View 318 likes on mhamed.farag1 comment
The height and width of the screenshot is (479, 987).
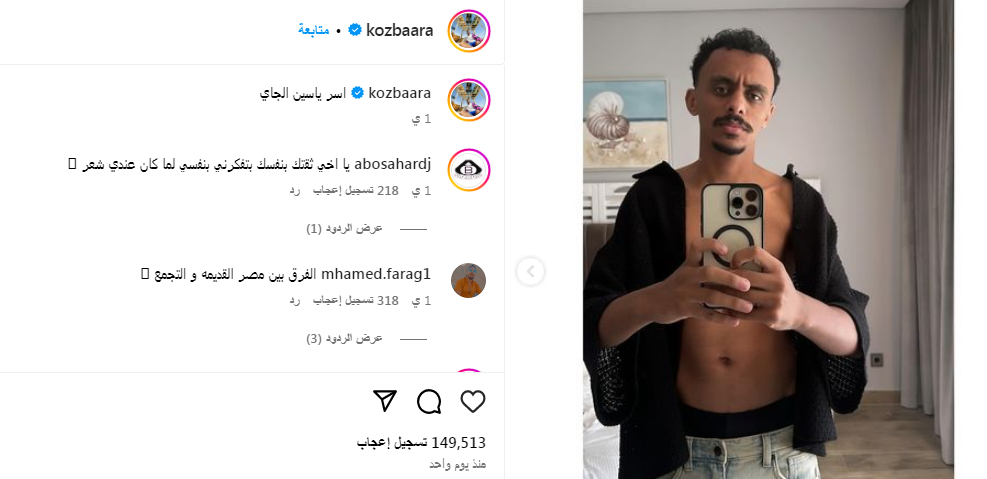356,300
